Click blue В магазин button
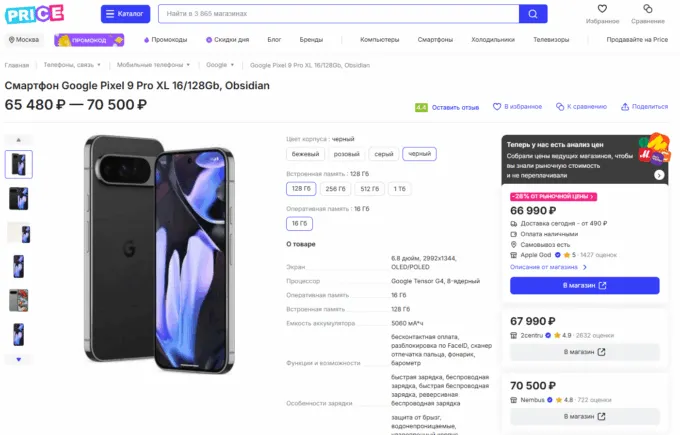The width and height of the screenshot is (680, 435). click(584, 285)
